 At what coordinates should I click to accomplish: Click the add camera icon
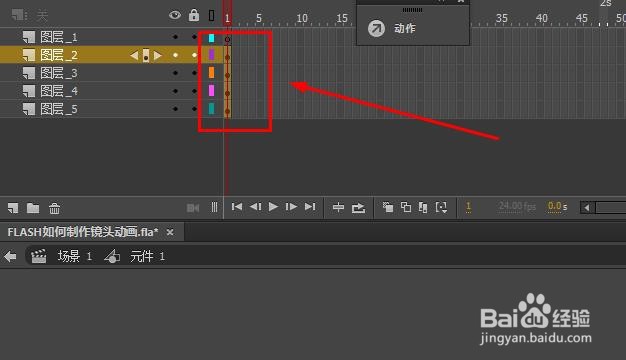(x=193, y=208)
